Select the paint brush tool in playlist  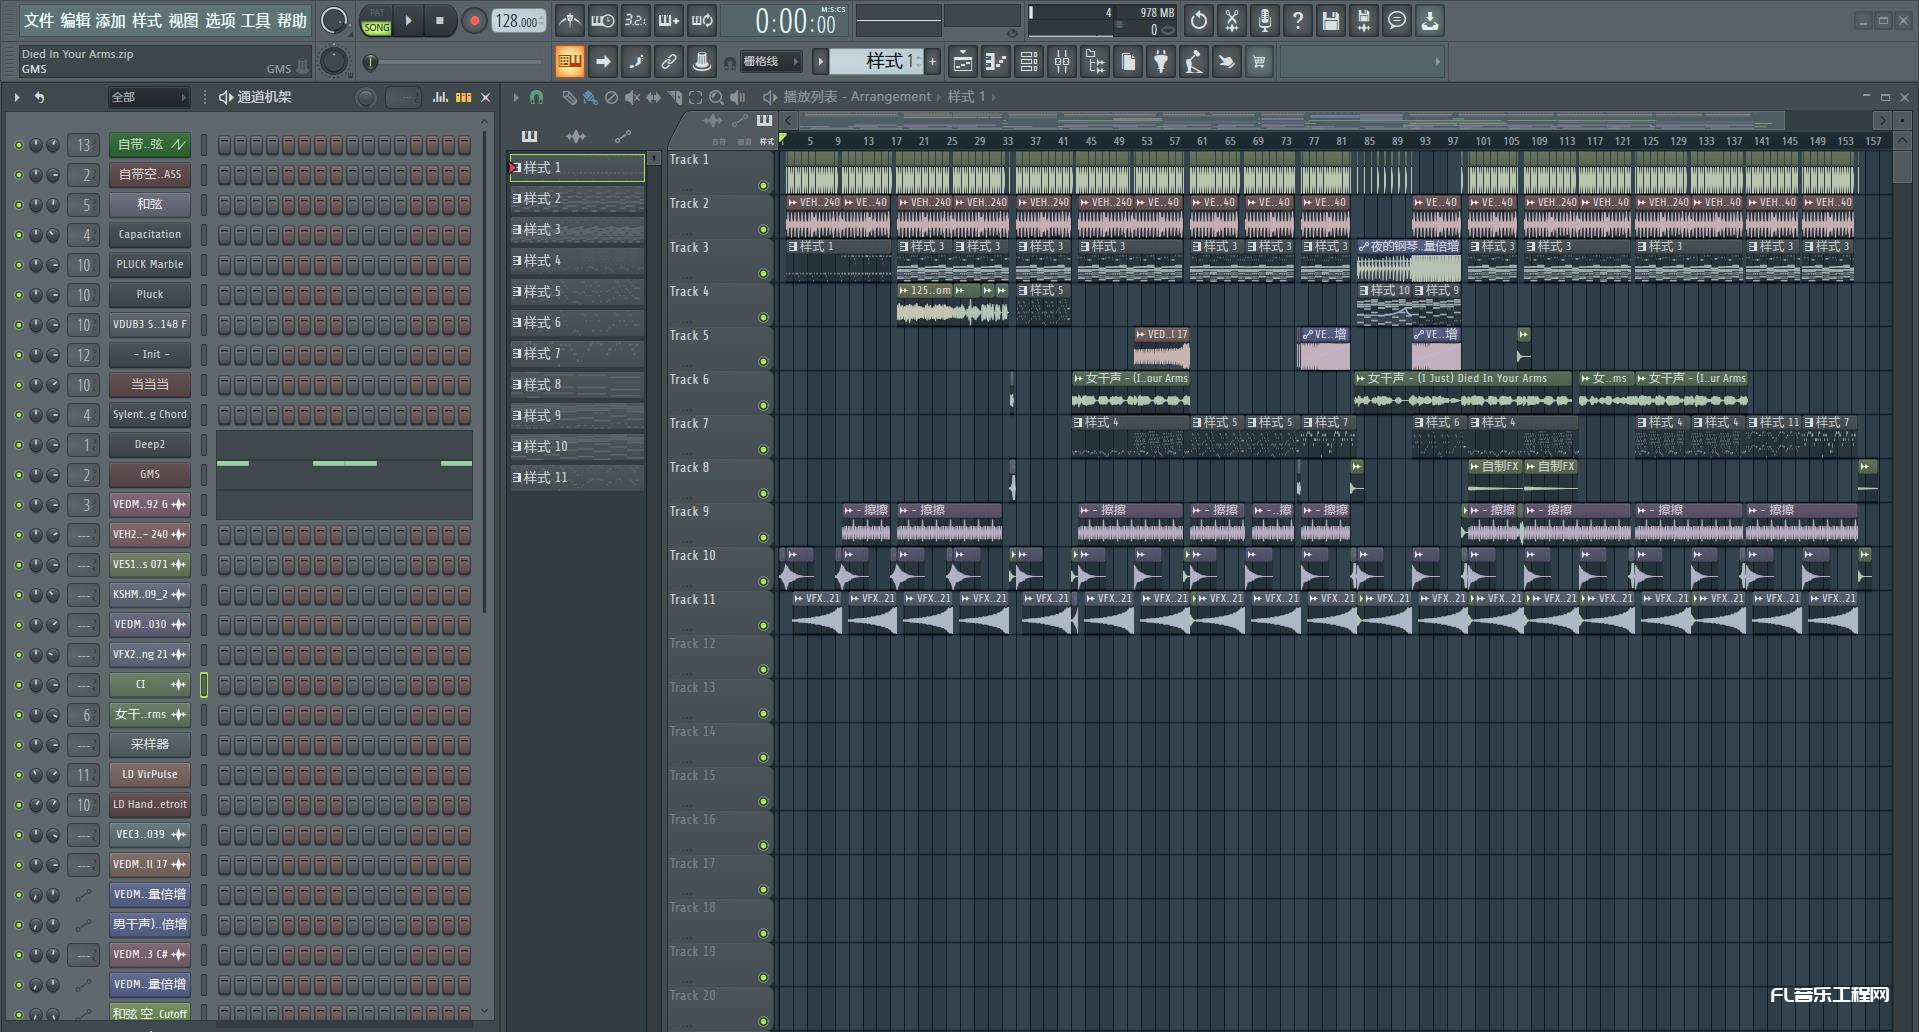pyautogui.click(x=590, y=97)
